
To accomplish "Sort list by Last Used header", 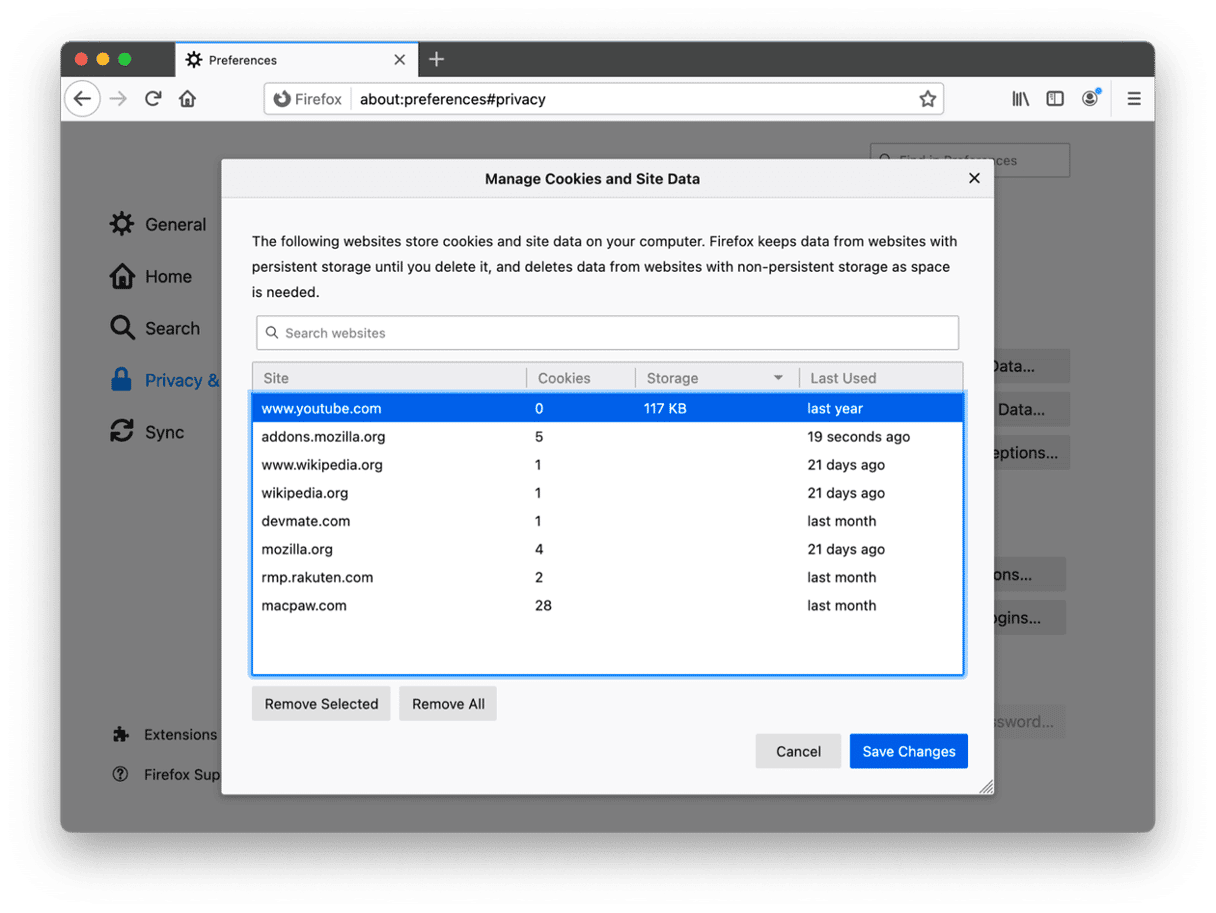I will [843, 378].
